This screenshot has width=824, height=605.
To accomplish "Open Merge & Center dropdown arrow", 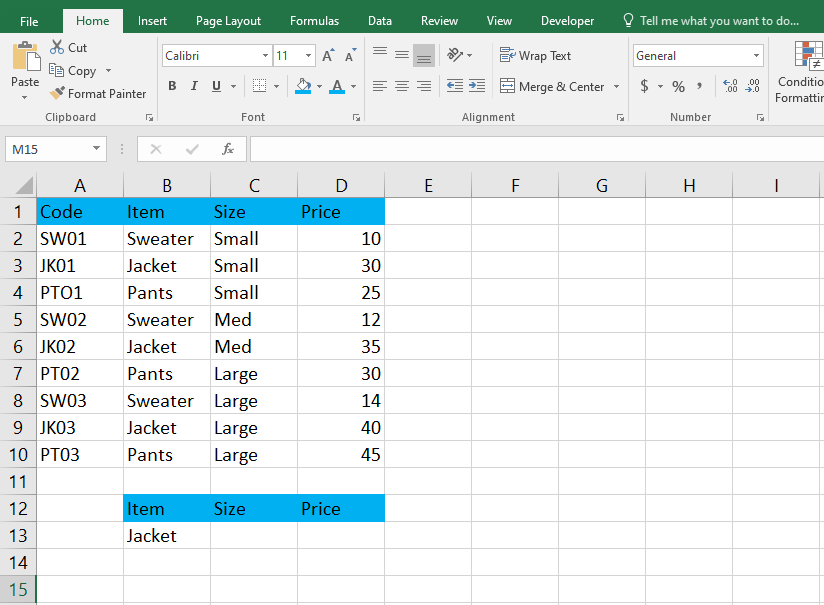I will (616, 86).
